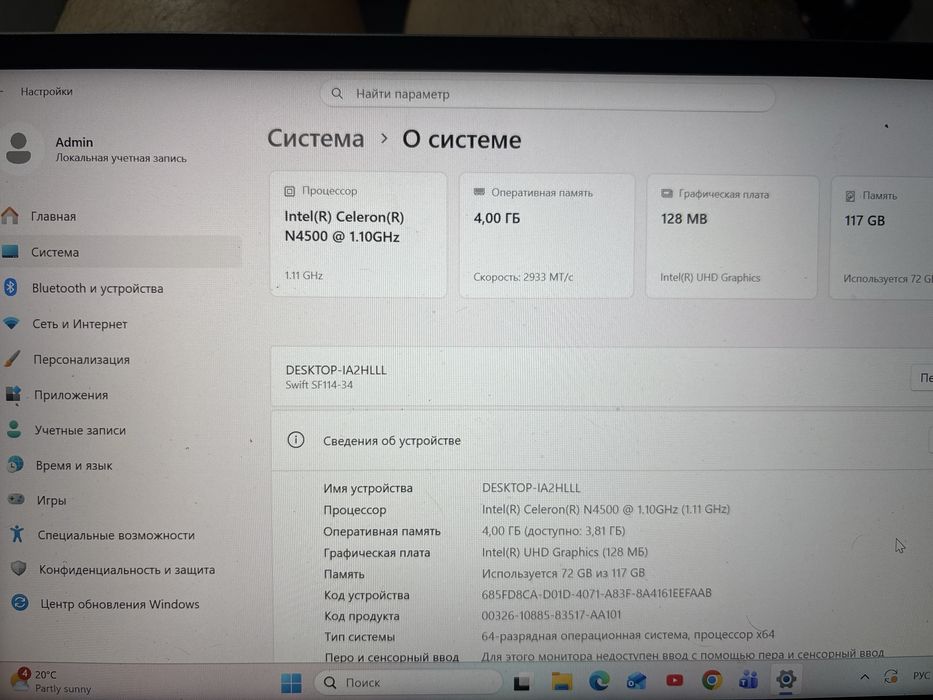Open YouTube from the taskbar

[x=674, y=680]
